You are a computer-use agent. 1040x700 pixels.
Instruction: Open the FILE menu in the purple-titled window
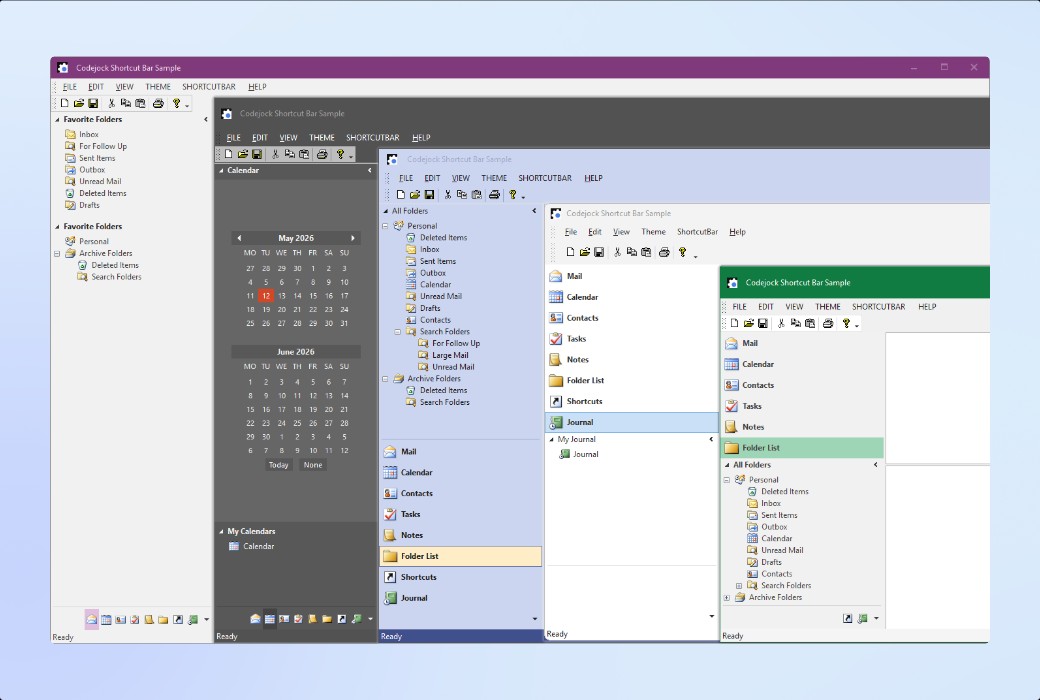(x=70, y=87)
